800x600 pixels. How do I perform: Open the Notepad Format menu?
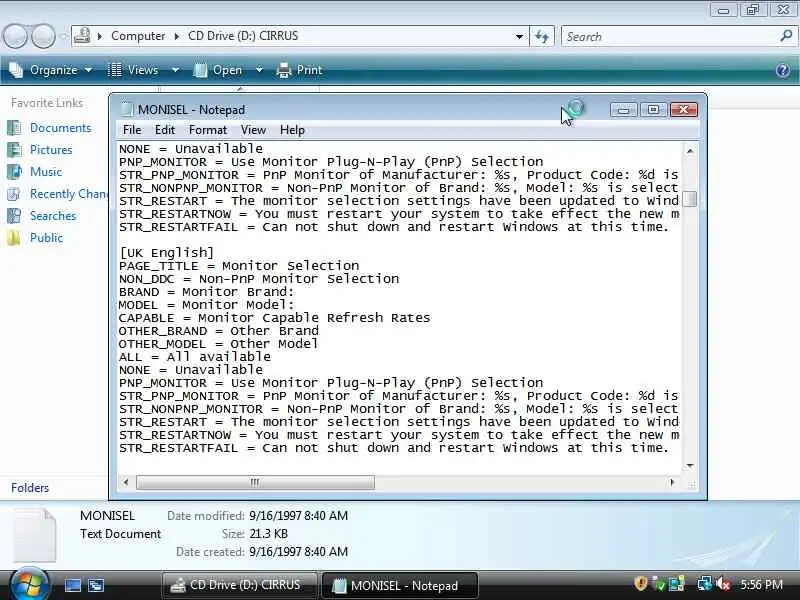(208, 130)
